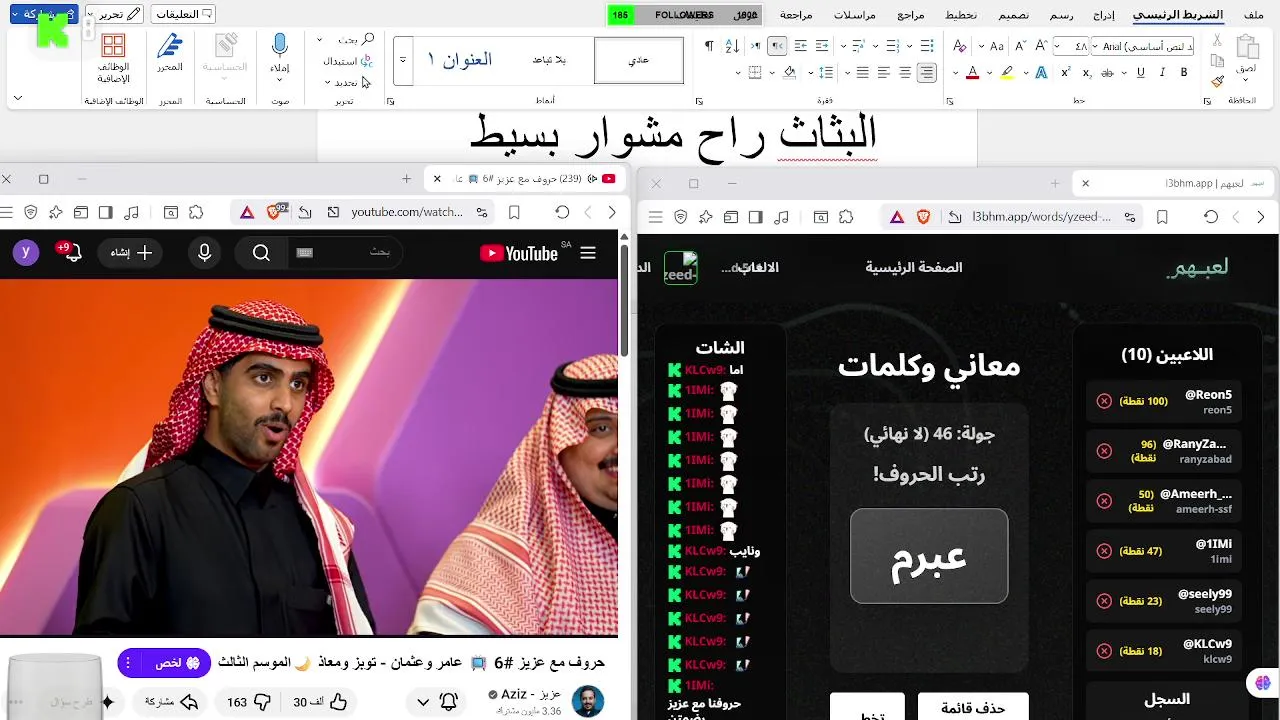Align text left in Word
Viewport: 1280px width, 720px height.
[884, 73]
